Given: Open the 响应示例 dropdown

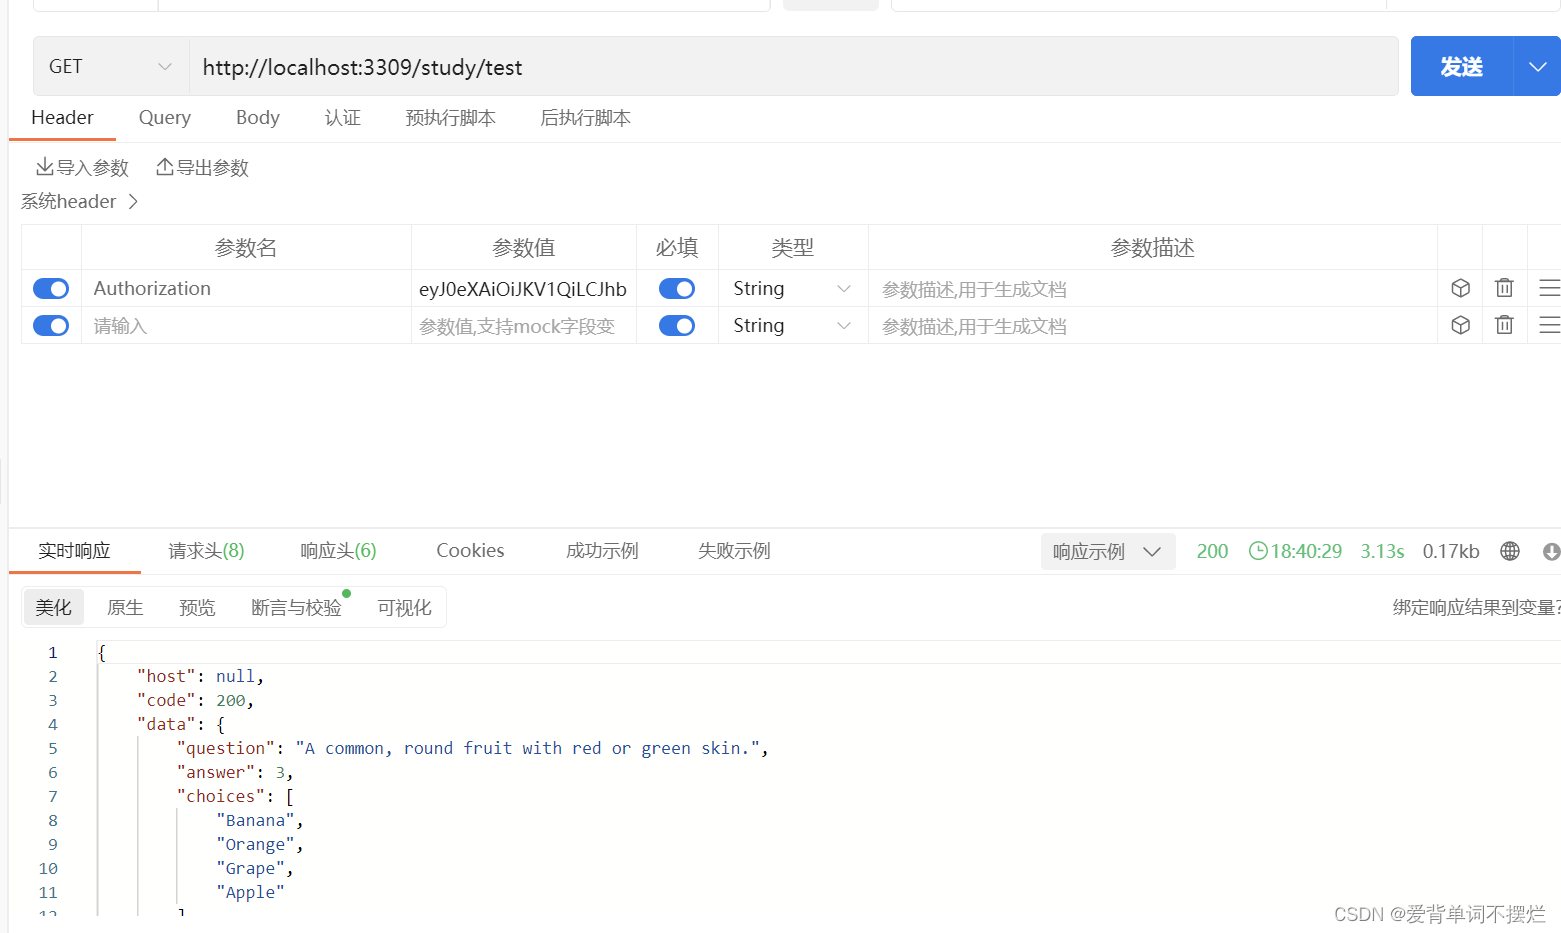Looking at the screenshot, I should tap(1107, 551).
